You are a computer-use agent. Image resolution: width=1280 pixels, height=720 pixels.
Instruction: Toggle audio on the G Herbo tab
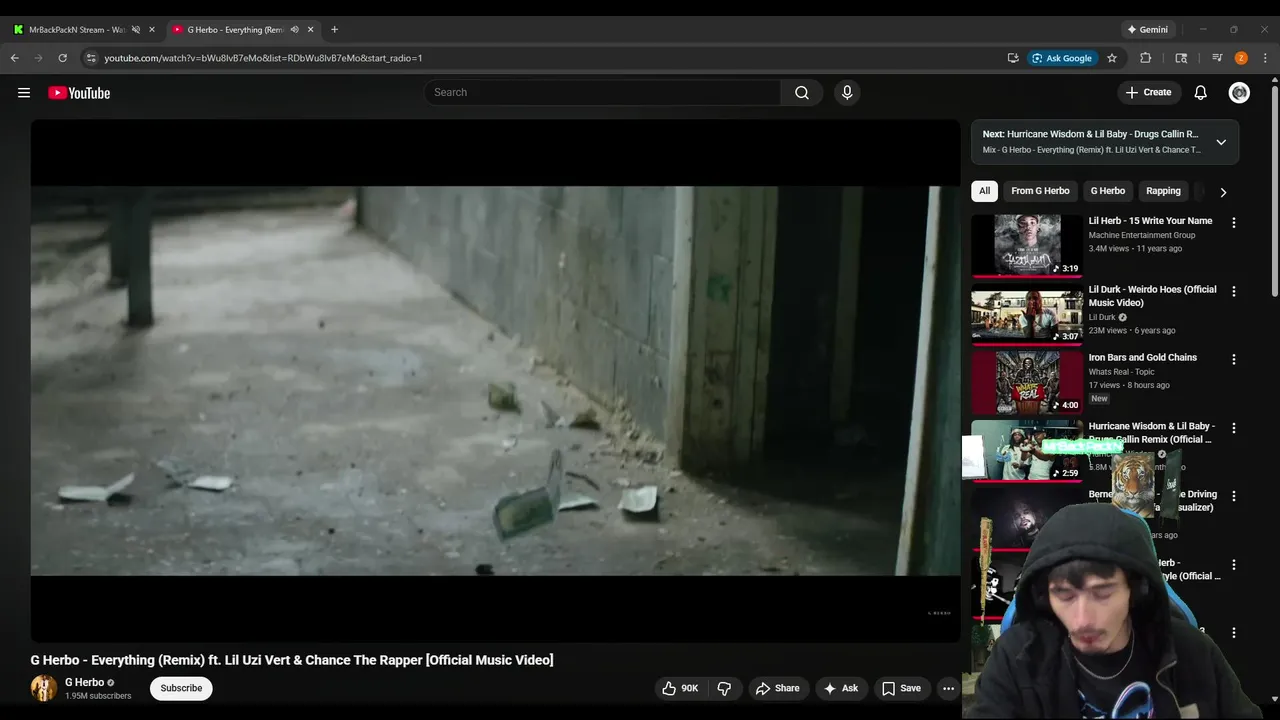pos(294,29)
